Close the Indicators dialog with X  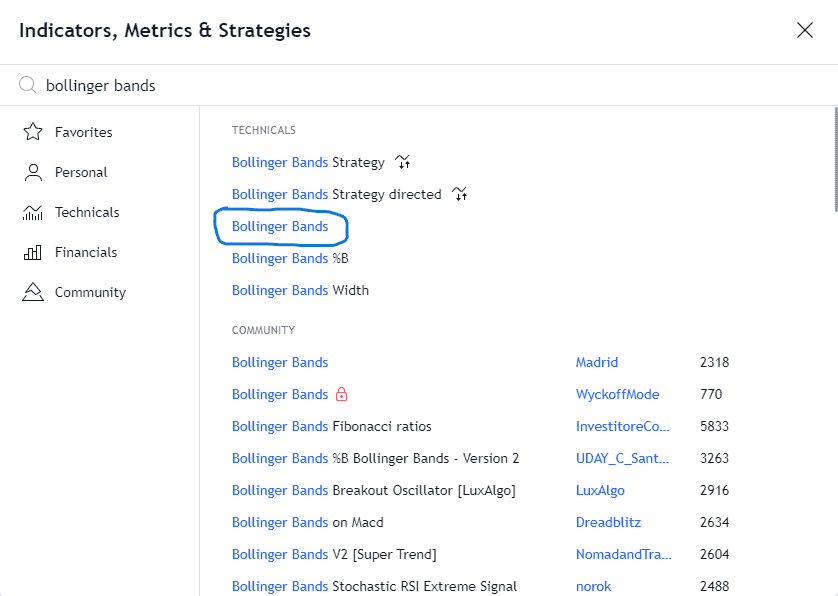pos(804,30)
